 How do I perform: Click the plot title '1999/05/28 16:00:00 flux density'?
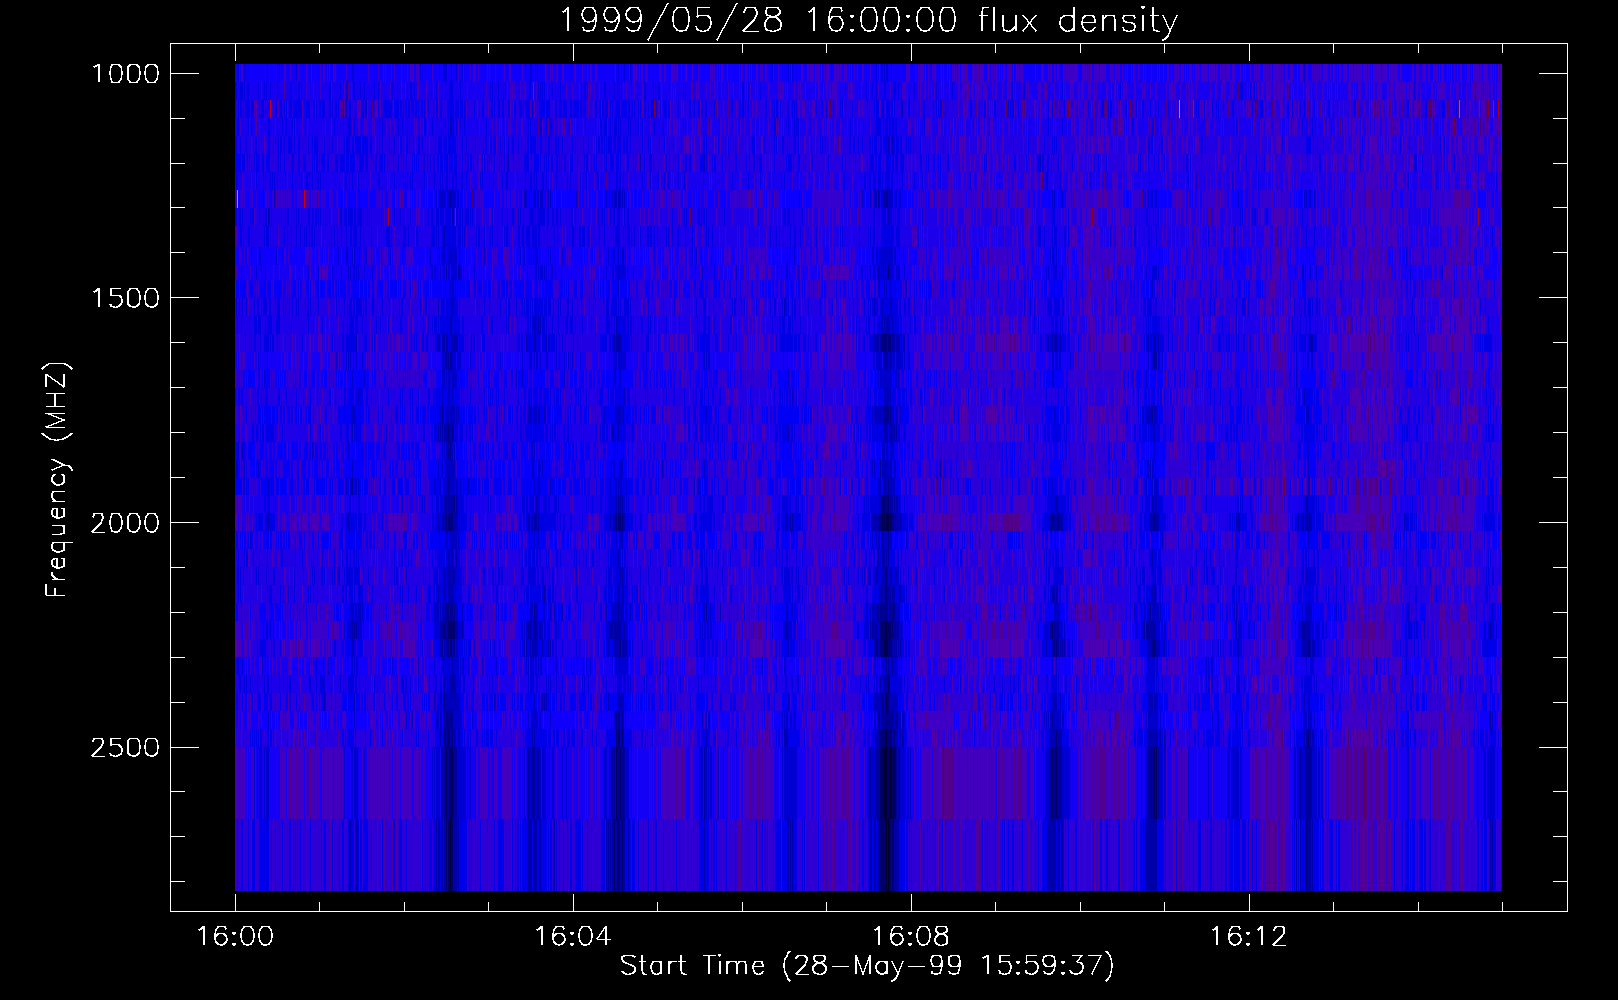868,20
